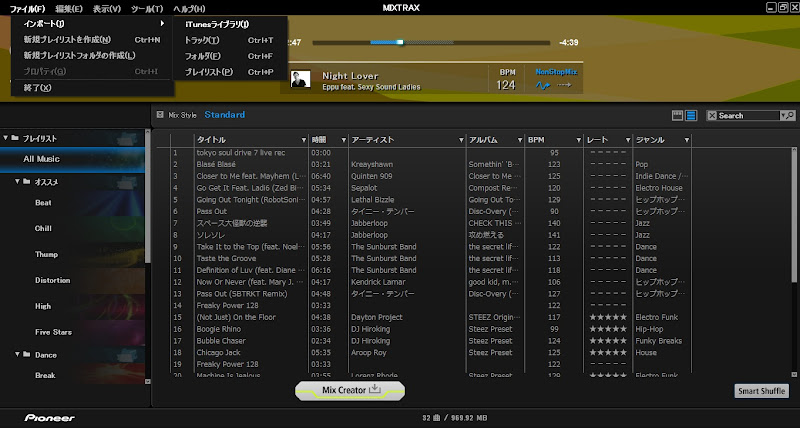The height and width of the screenshot is (428, 800).
Task: Select track "Blasé Blasé"
Action: click(216, 164)
